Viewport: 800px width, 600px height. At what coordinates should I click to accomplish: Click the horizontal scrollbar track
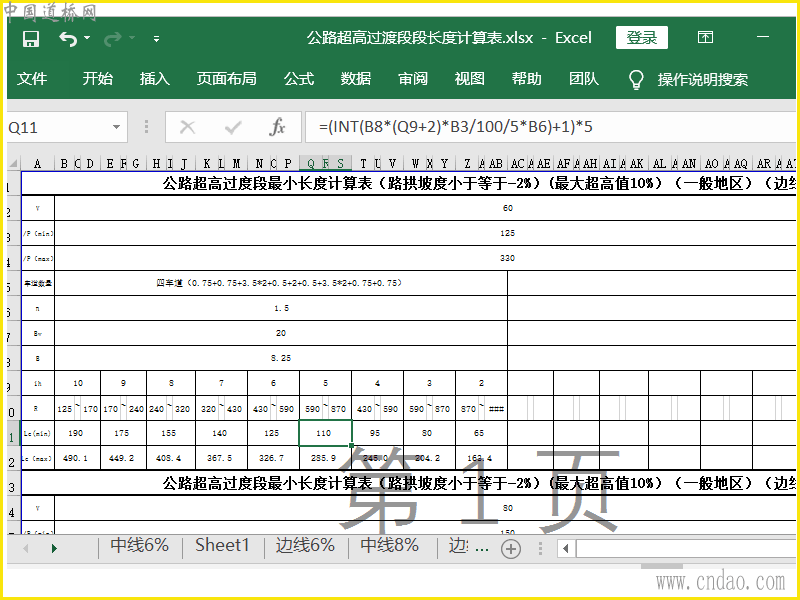[686, 549]
